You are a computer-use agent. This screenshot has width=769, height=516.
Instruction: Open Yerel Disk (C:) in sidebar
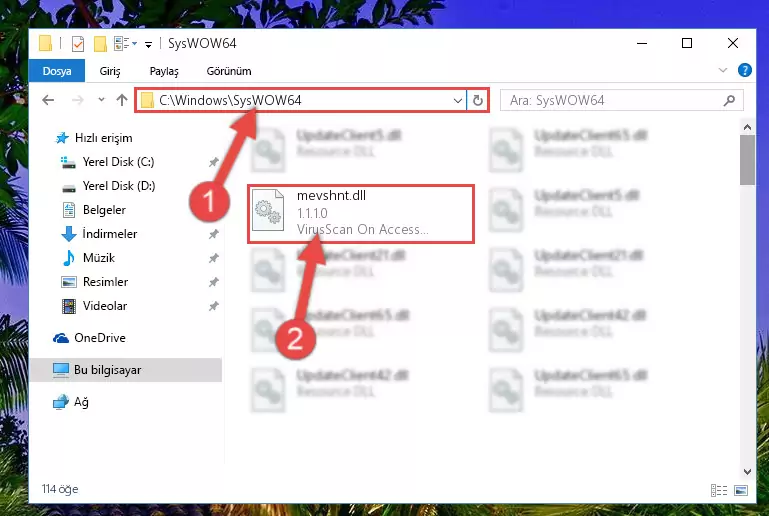(x=118, y=162)
